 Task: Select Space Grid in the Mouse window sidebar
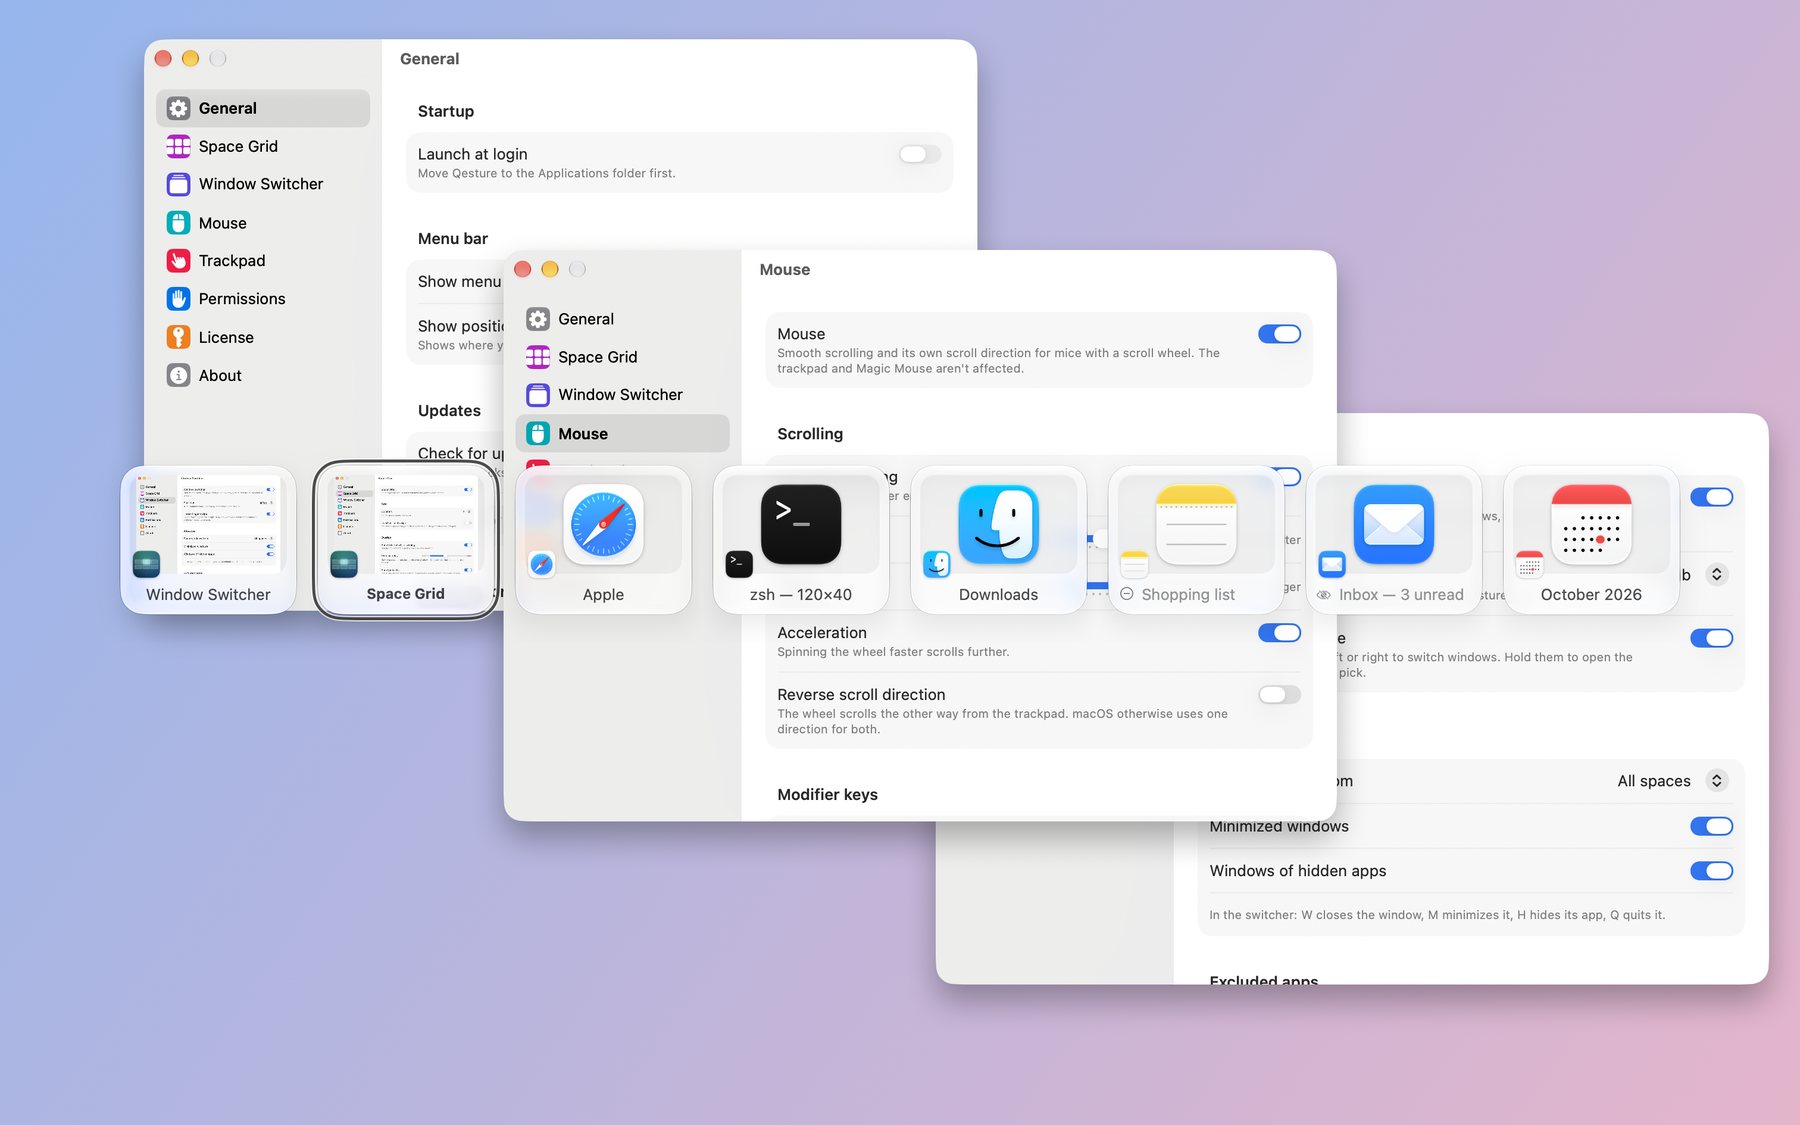click(622, 357)
